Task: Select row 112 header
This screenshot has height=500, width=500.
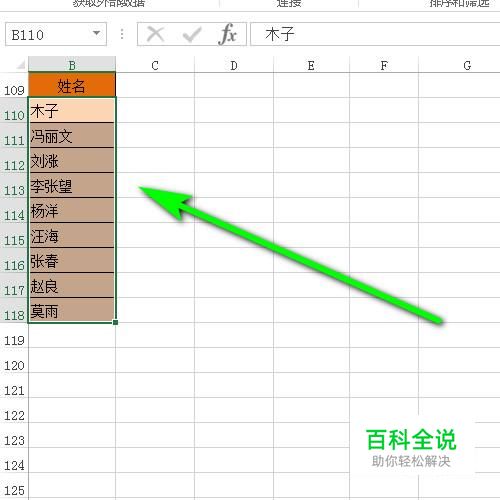Action: (x=14, y=160)
